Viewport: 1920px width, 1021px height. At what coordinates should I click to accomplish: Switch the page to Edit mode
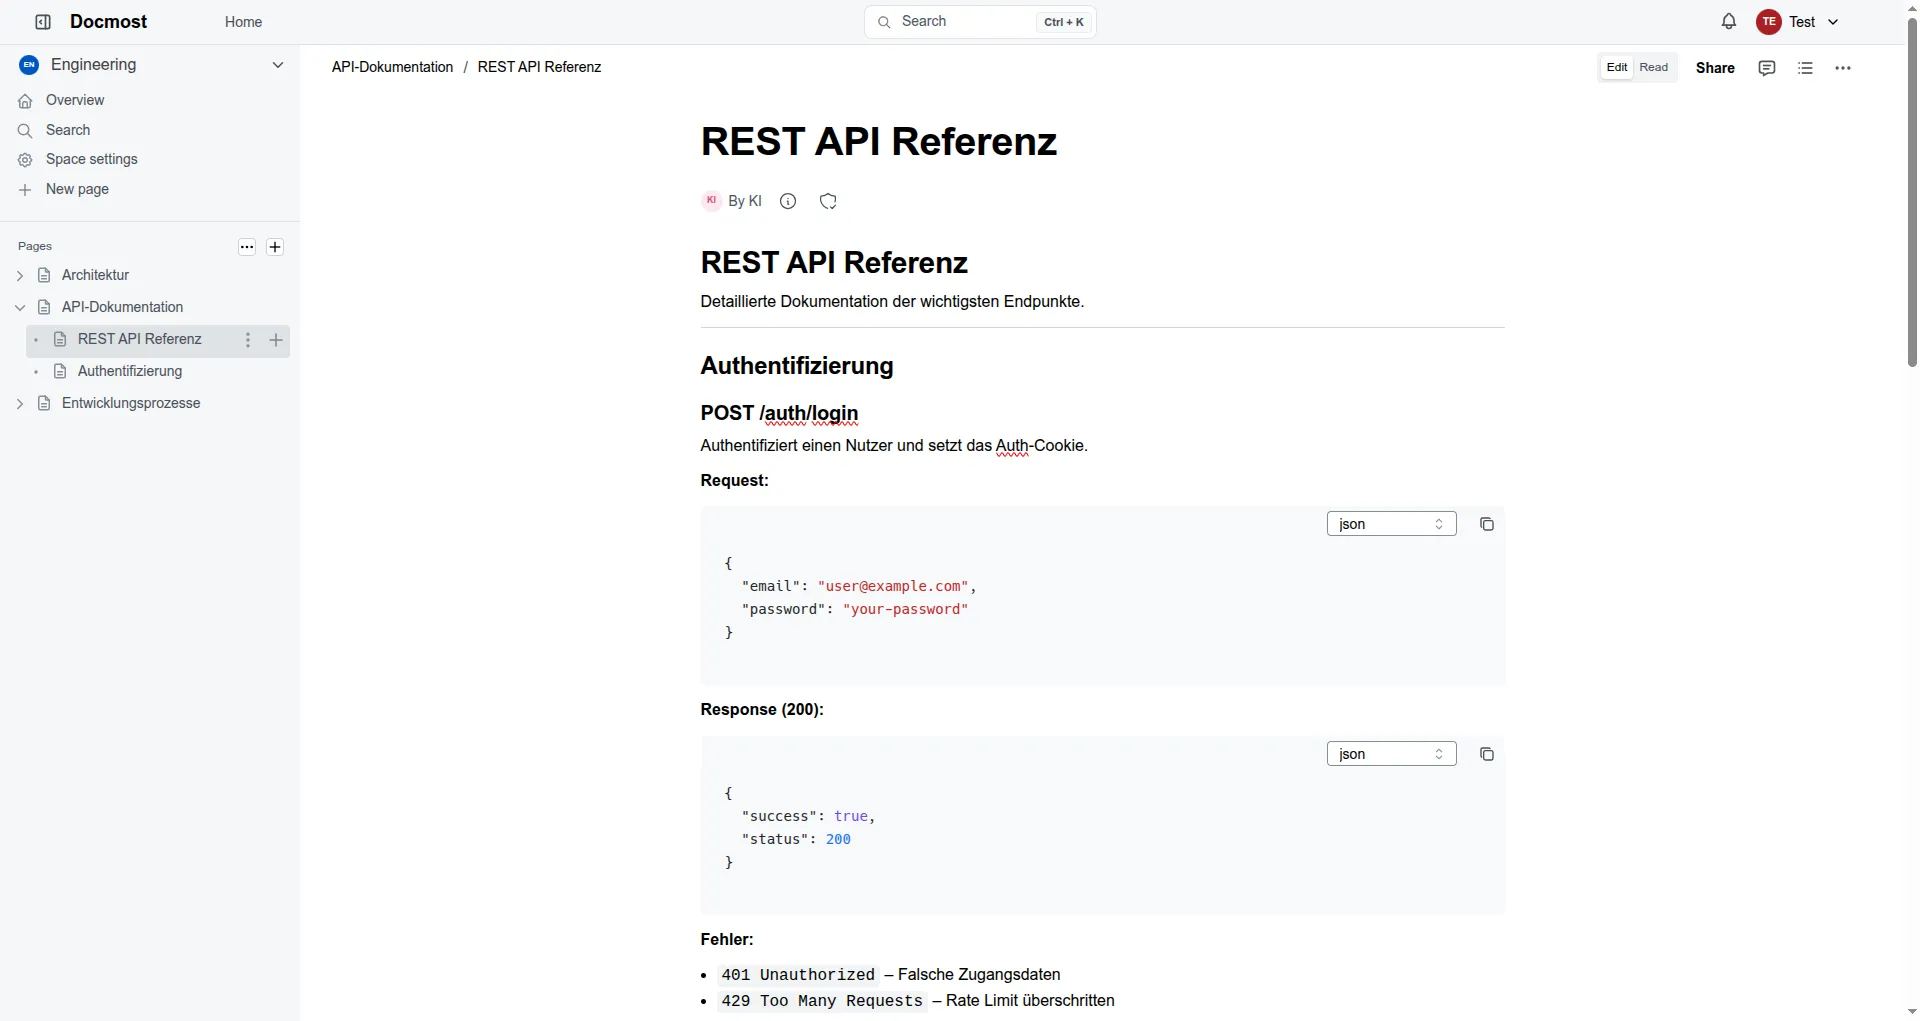click(1617, 67)
